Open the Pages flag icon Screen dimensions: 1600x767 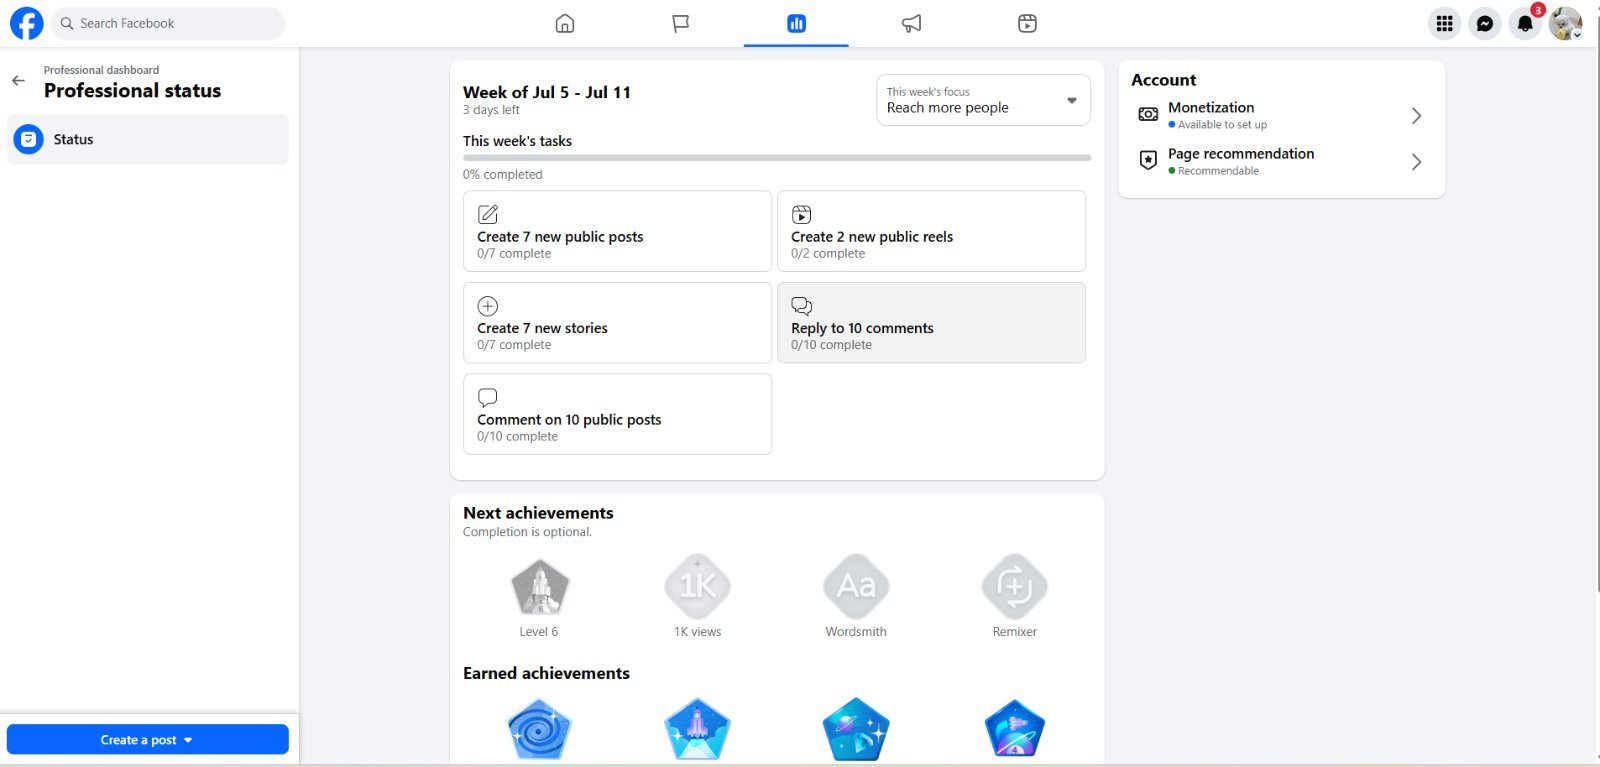[681, 23]
